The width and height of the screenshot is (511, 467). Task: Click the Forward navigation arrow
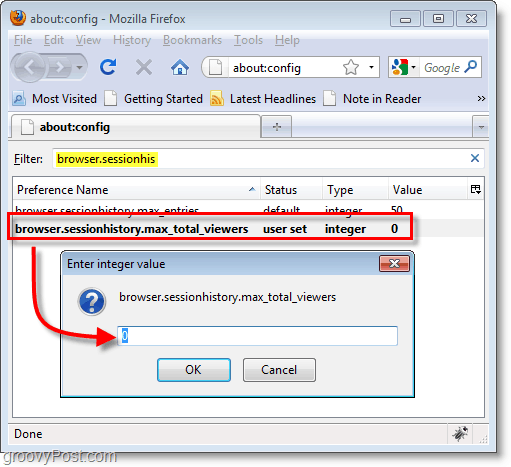point(60,68)
